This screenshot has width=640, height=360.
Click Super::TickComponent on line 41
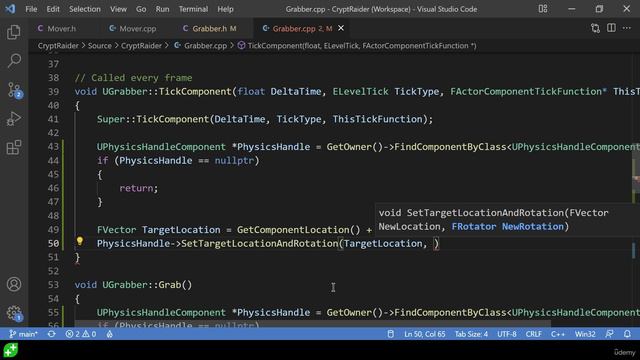(x=153, y=119)
